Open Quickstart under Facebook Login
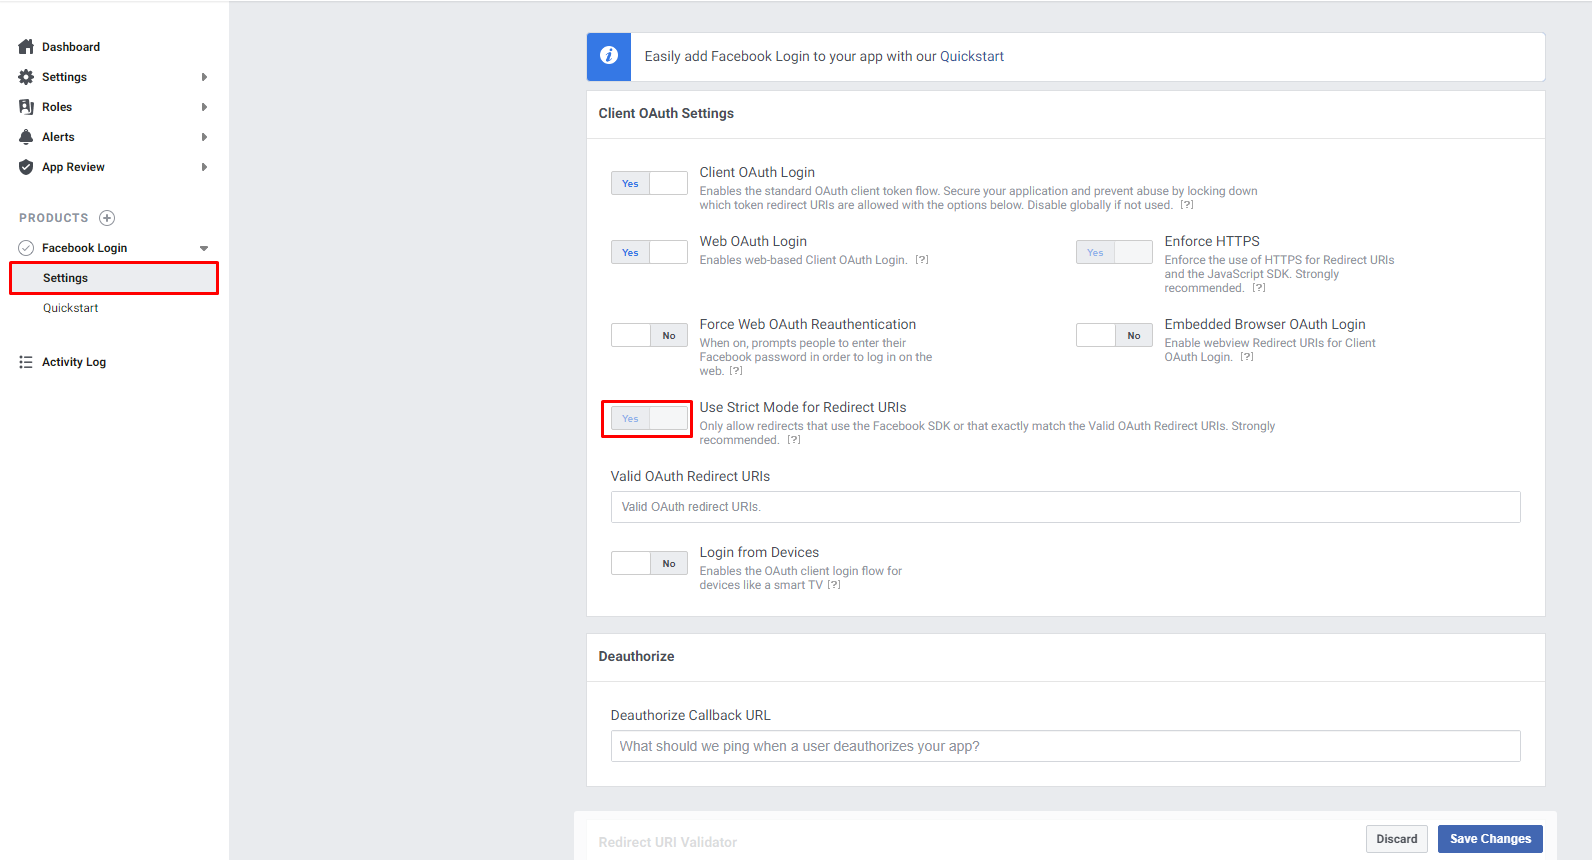This screenshot has height=860, width=1592. [x=70, y=308]
